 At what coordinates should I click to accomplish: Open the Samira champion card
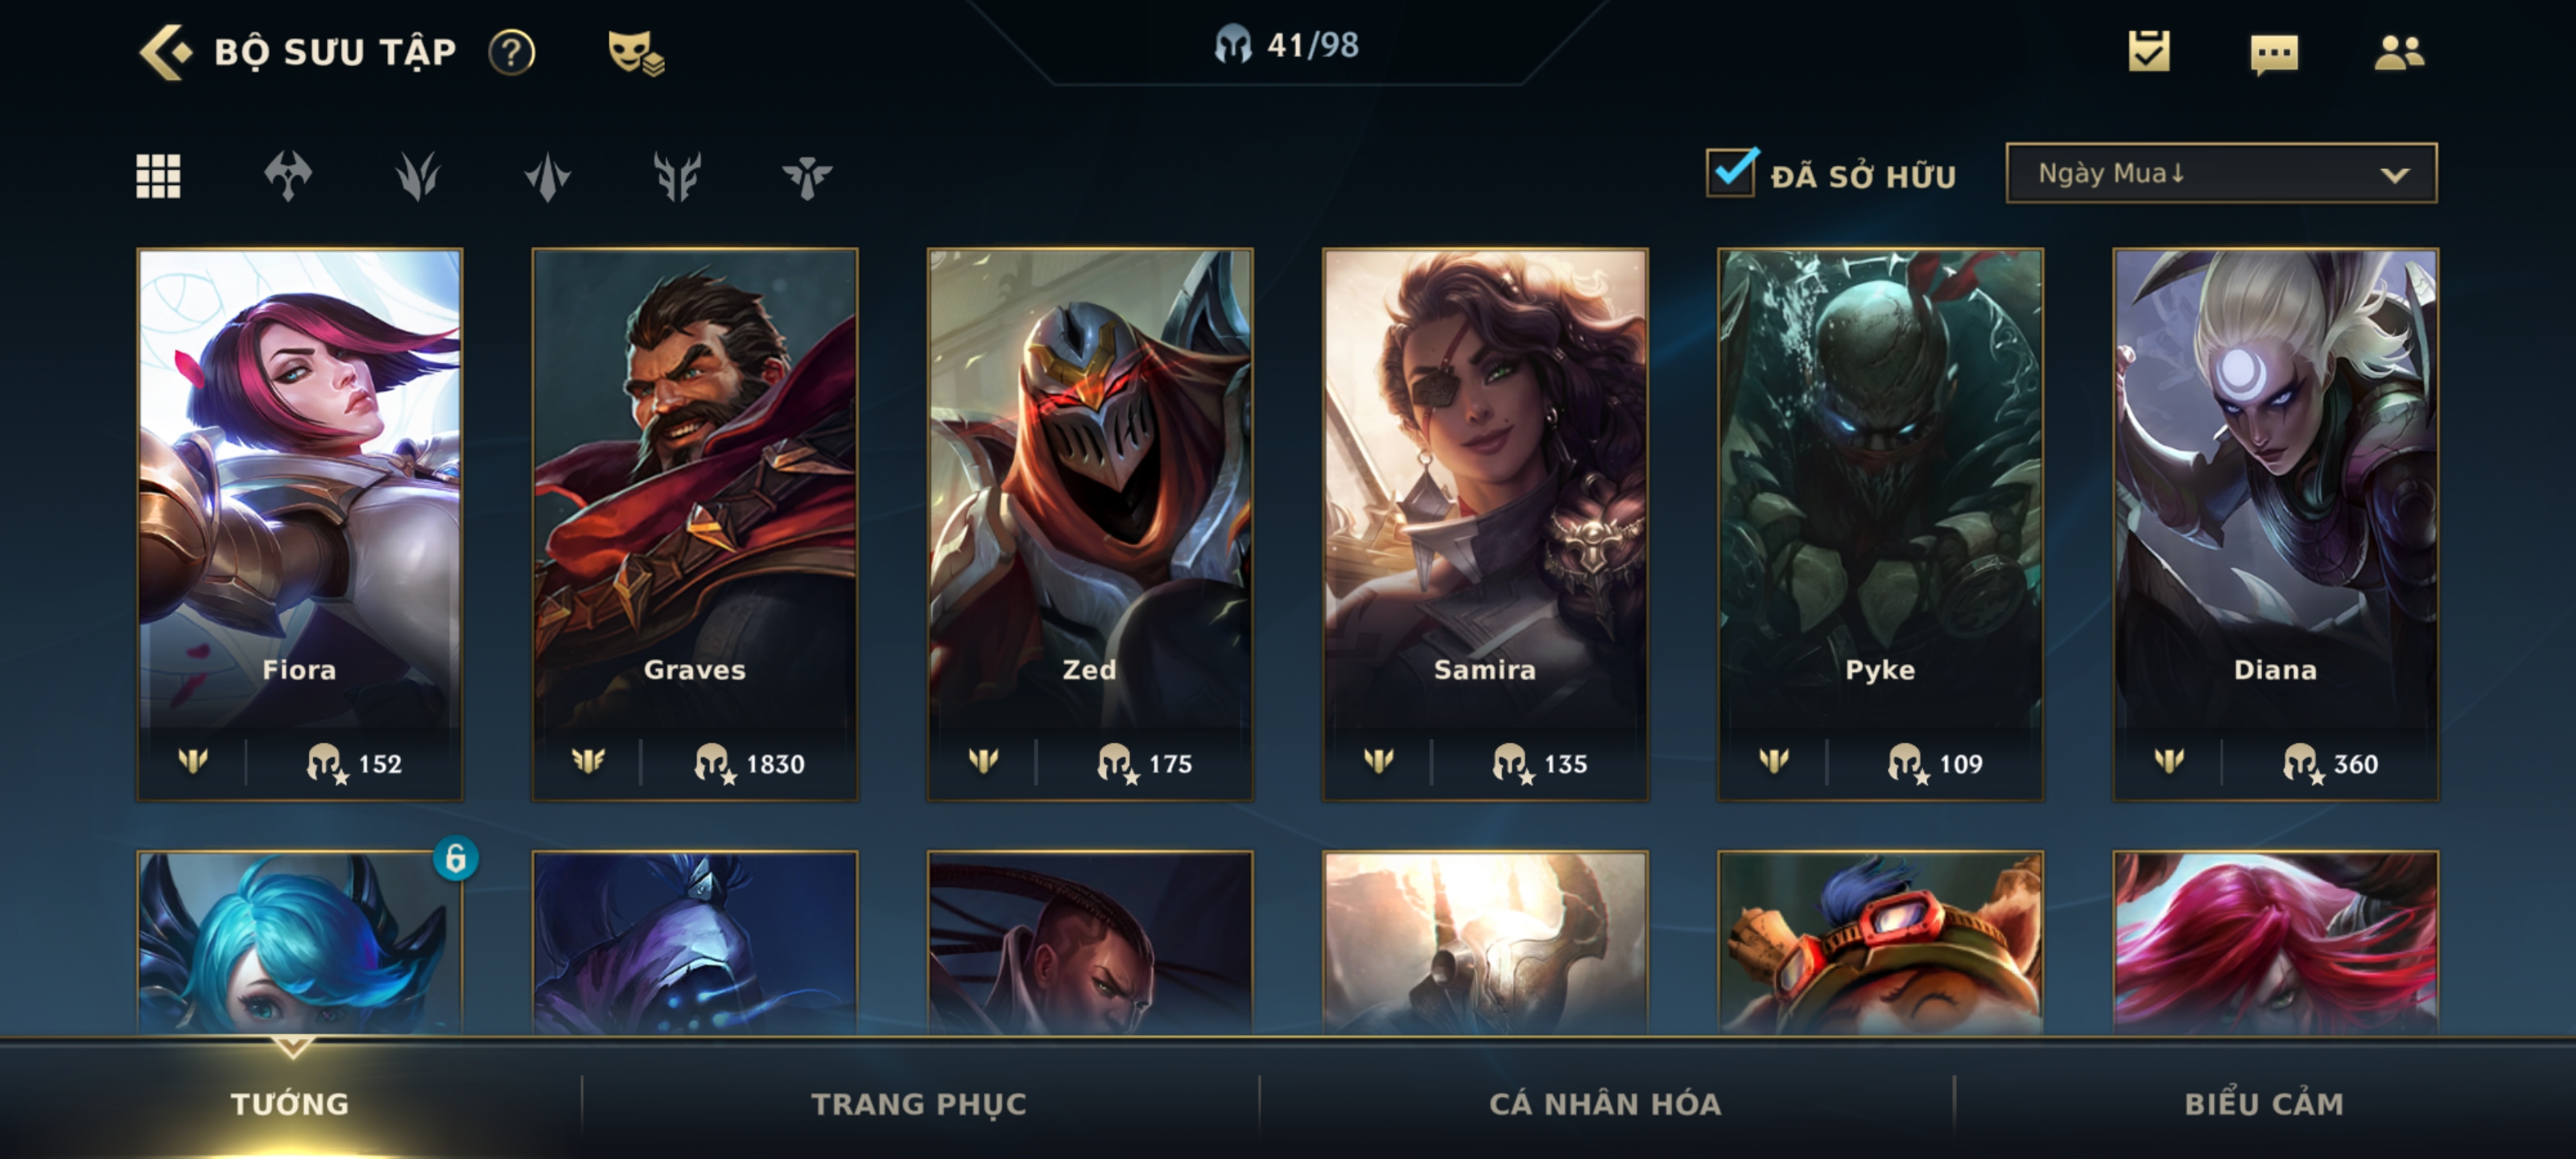tap(1485, 524)
